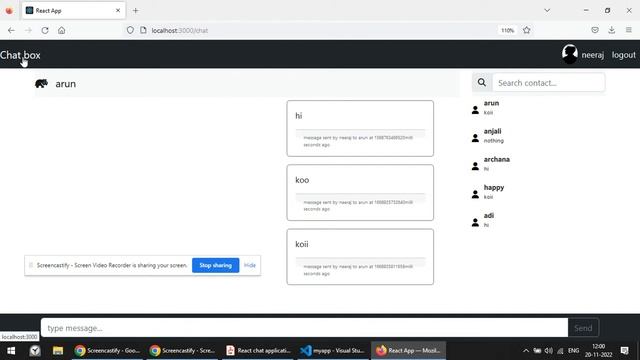Reset the 110% zoom level badge
Image resolution: width=640 pixels, height=360 pixels.
tap(507, 30)
